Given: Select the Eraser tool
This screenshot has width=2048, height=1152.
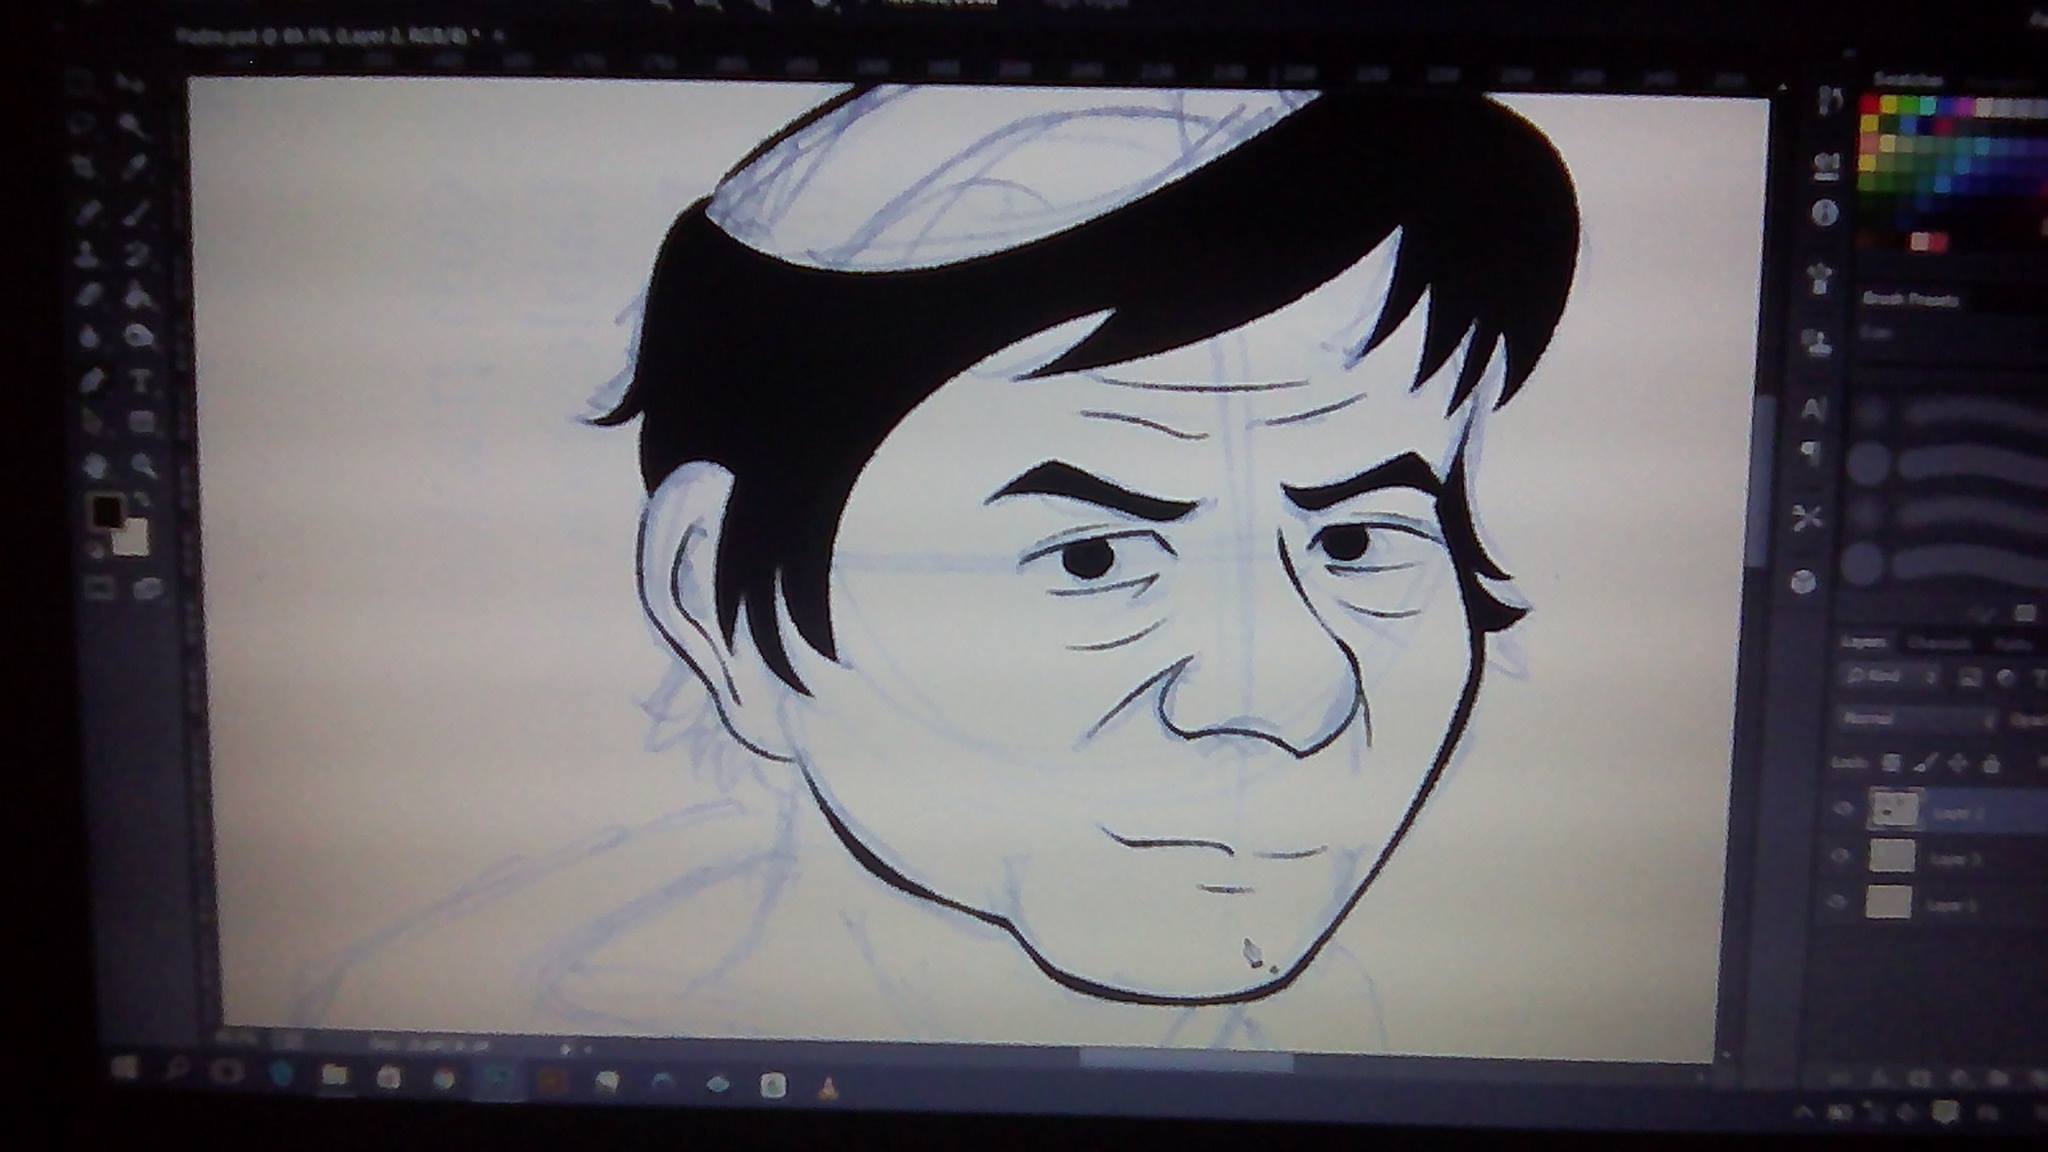Looking at the screenshot, I should point(88,294).
